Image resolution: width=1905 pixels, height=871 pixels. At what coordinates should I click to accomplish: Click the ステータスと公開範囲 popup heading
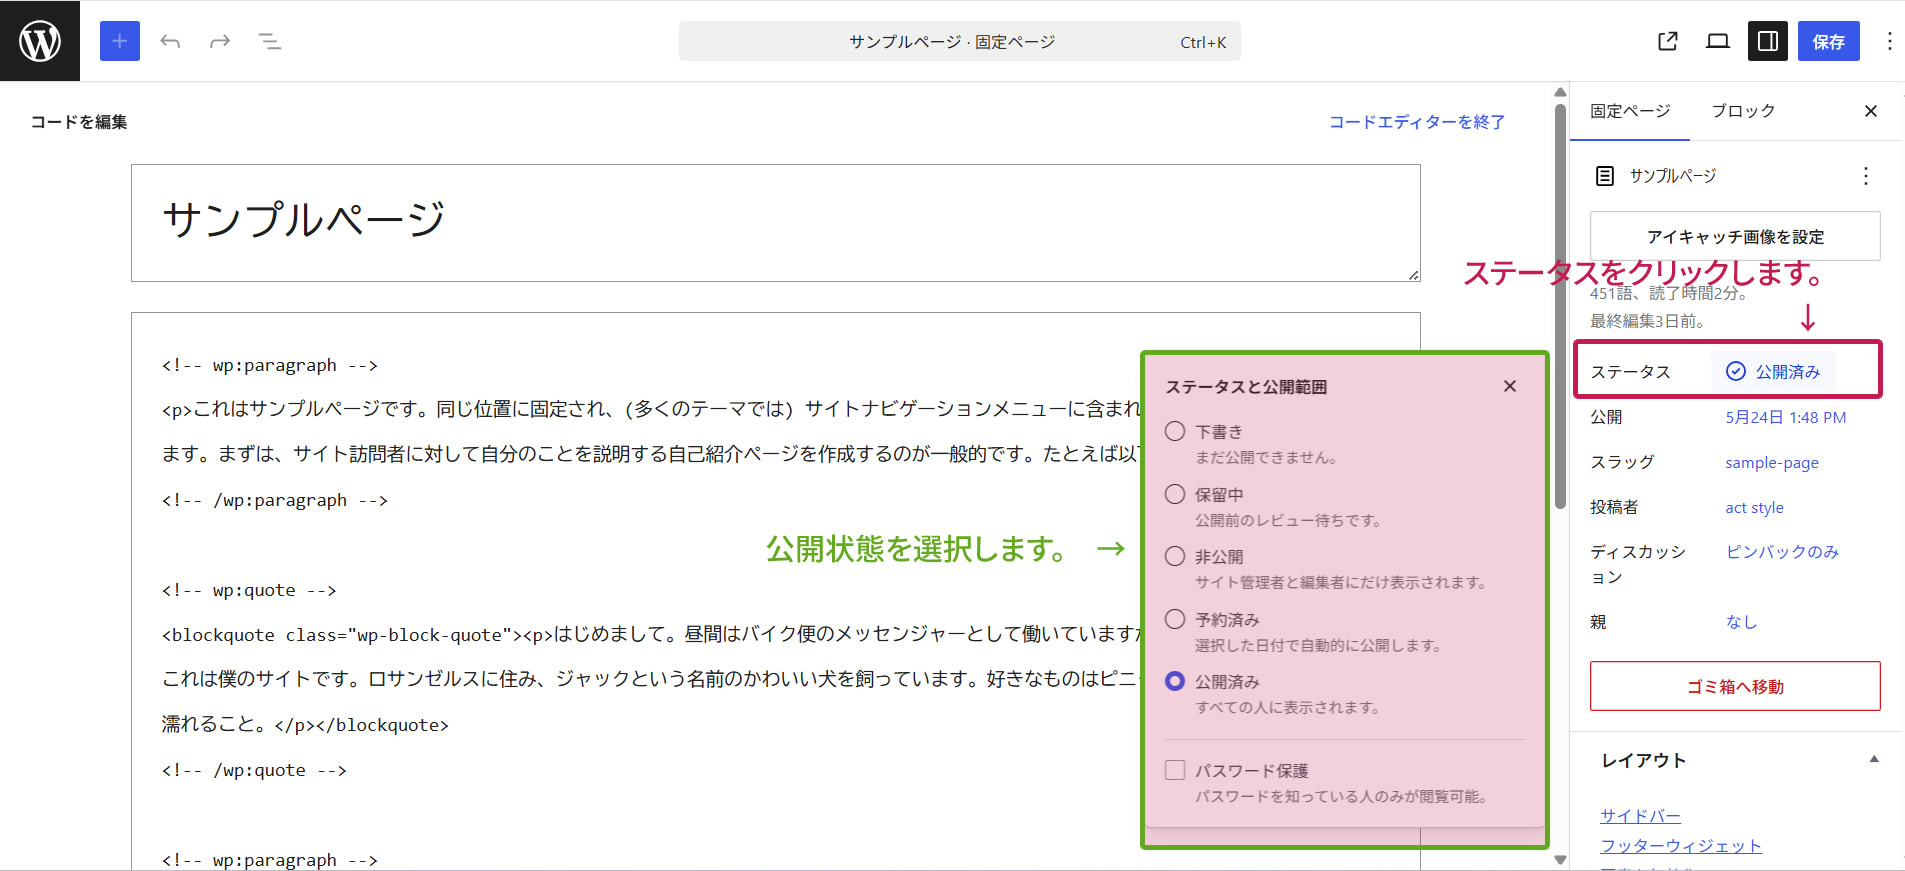1246,387
